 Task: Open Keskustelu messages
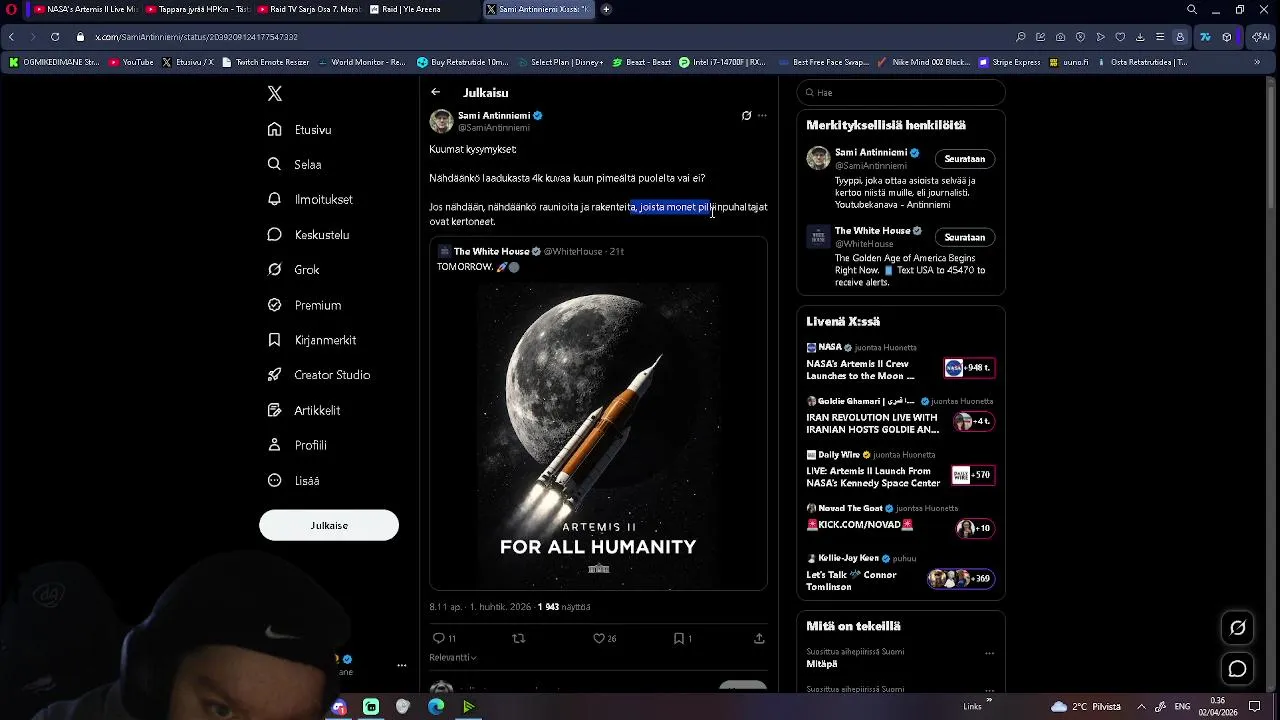309,235
